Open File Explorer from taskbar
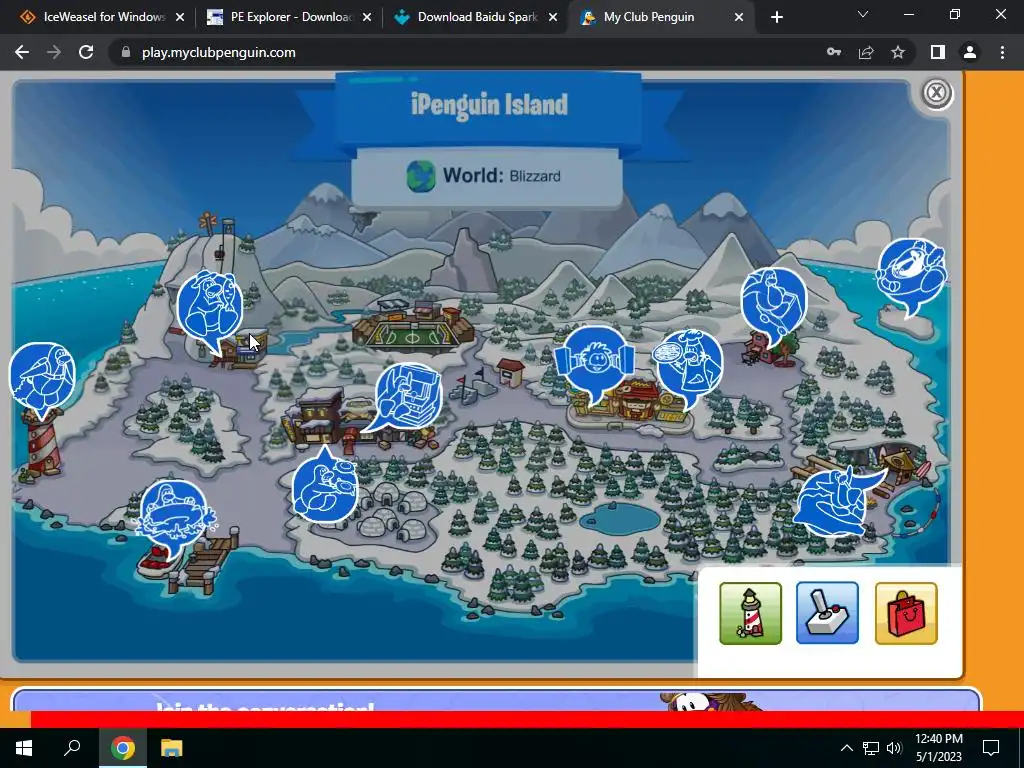Viewport: 1024px width, 768px height. [172, 748]
